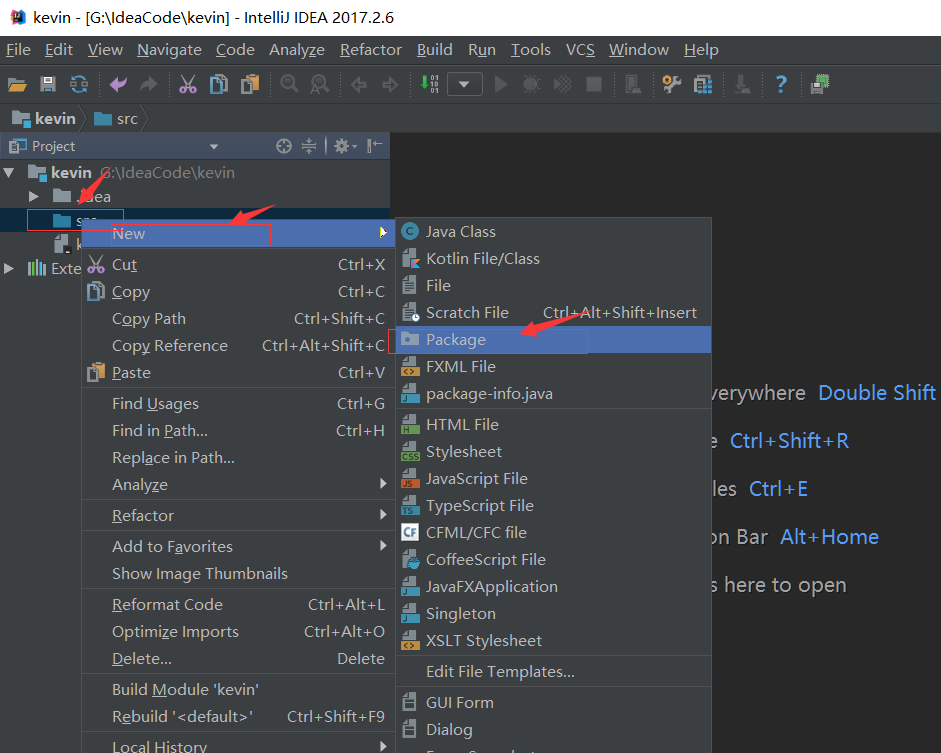Click Delete... in context menu

click(238, 659)
